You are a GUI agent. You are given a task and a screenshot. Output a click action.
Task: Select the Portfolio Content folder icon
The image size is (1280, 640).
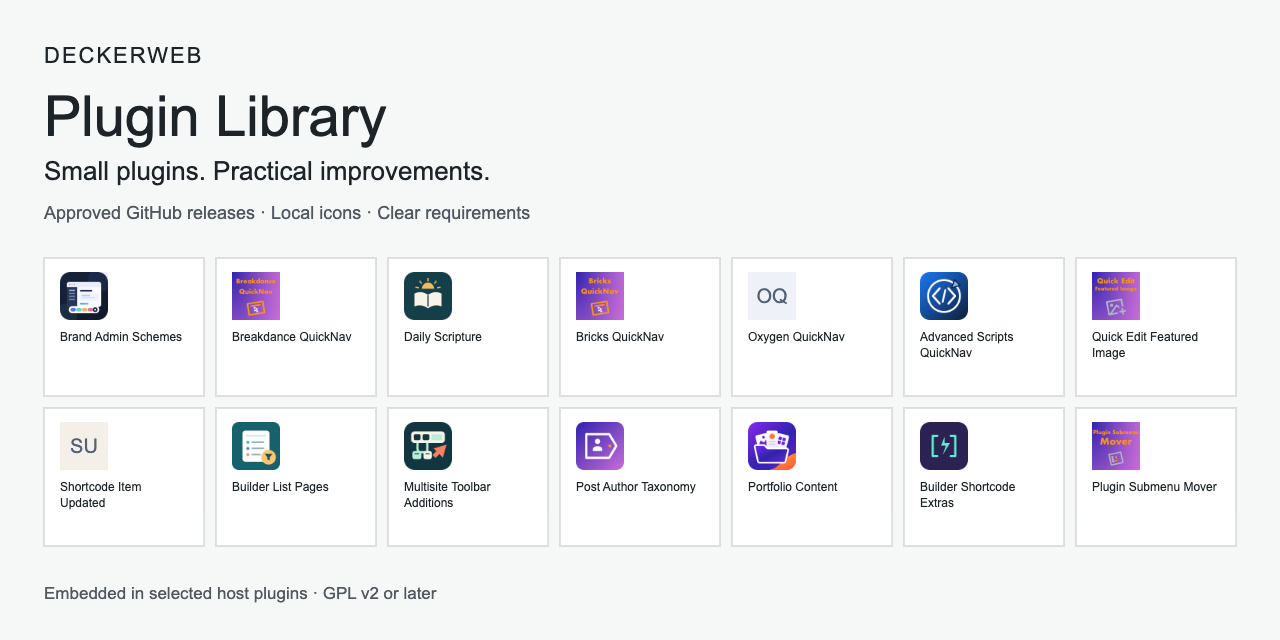(x=772, y=446)
